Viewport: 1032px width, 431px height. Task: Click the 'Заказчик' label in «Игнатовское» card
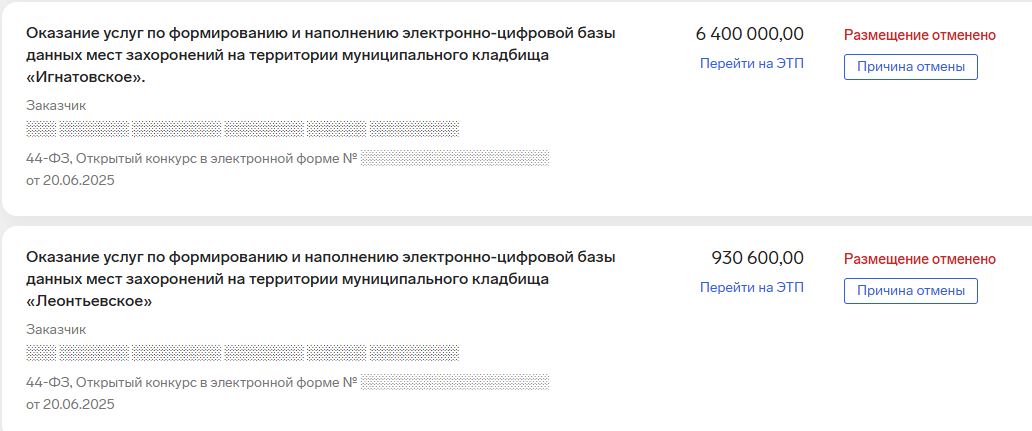point(56,105)
